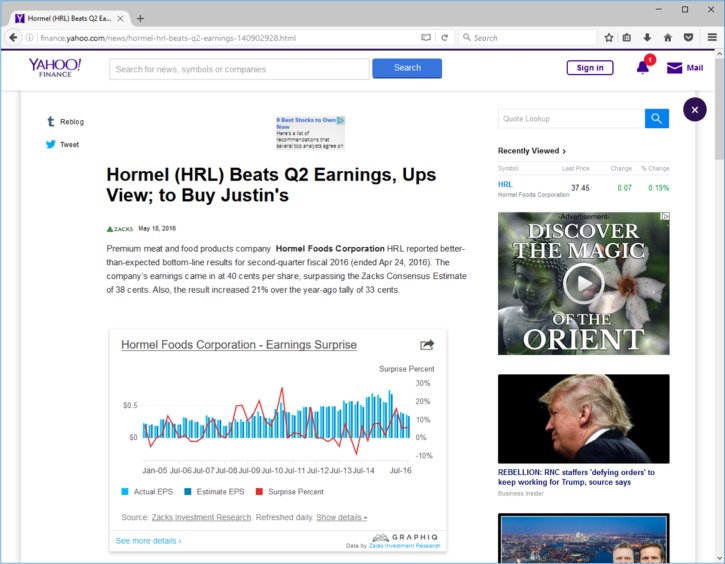Click the Sign in button
This screenshot has height=564, width=725.
[590, 67]
